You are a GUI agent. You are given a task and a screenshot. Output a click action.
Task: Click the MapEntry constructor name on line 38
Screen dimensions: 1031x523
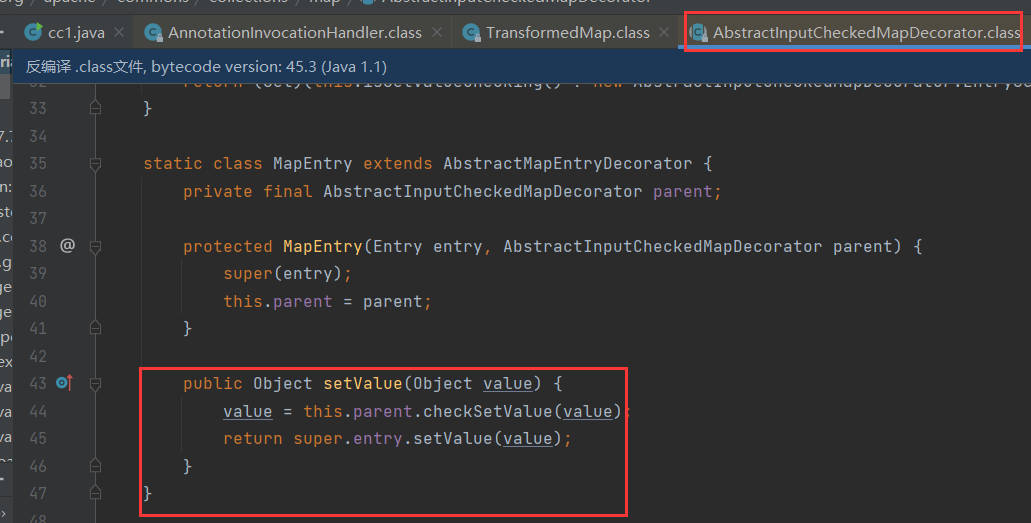coord(322,246)
